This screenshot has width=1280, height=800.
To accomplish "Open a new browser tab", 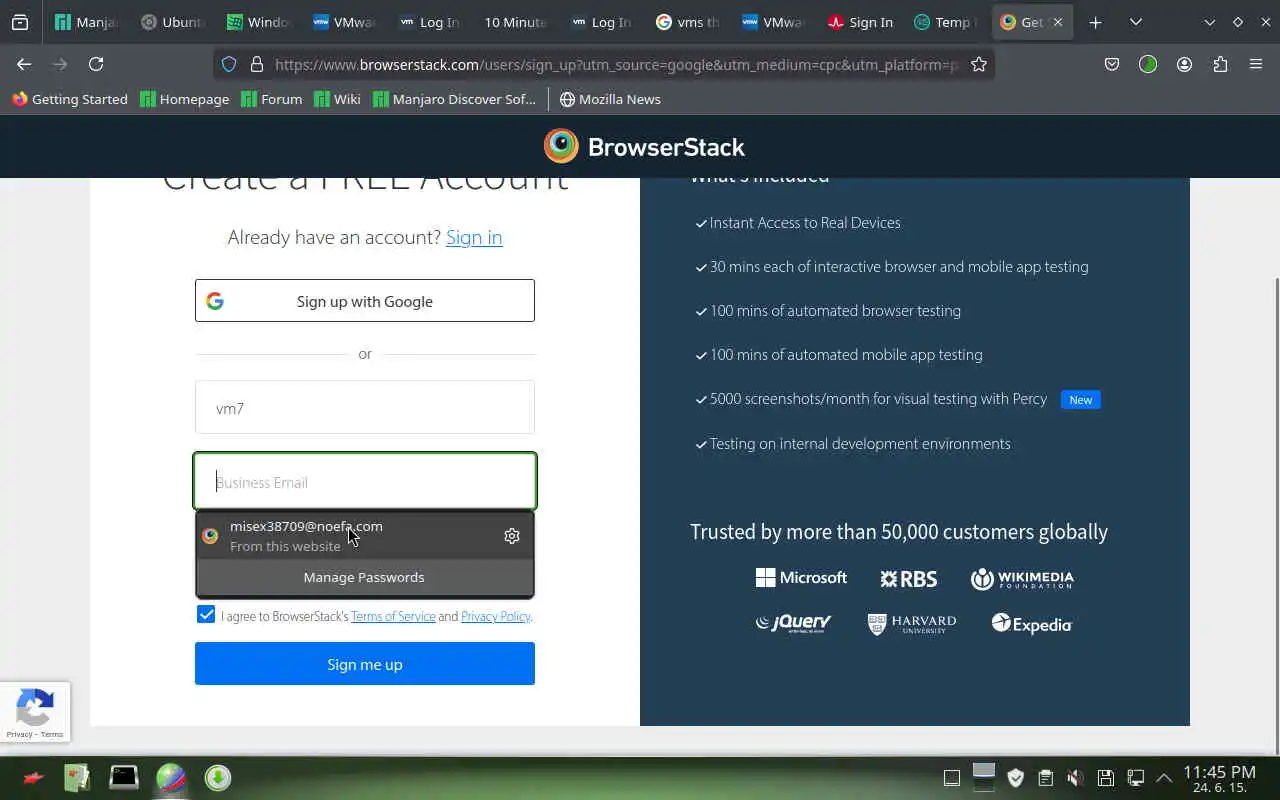I will click(x=1095, y=22).
